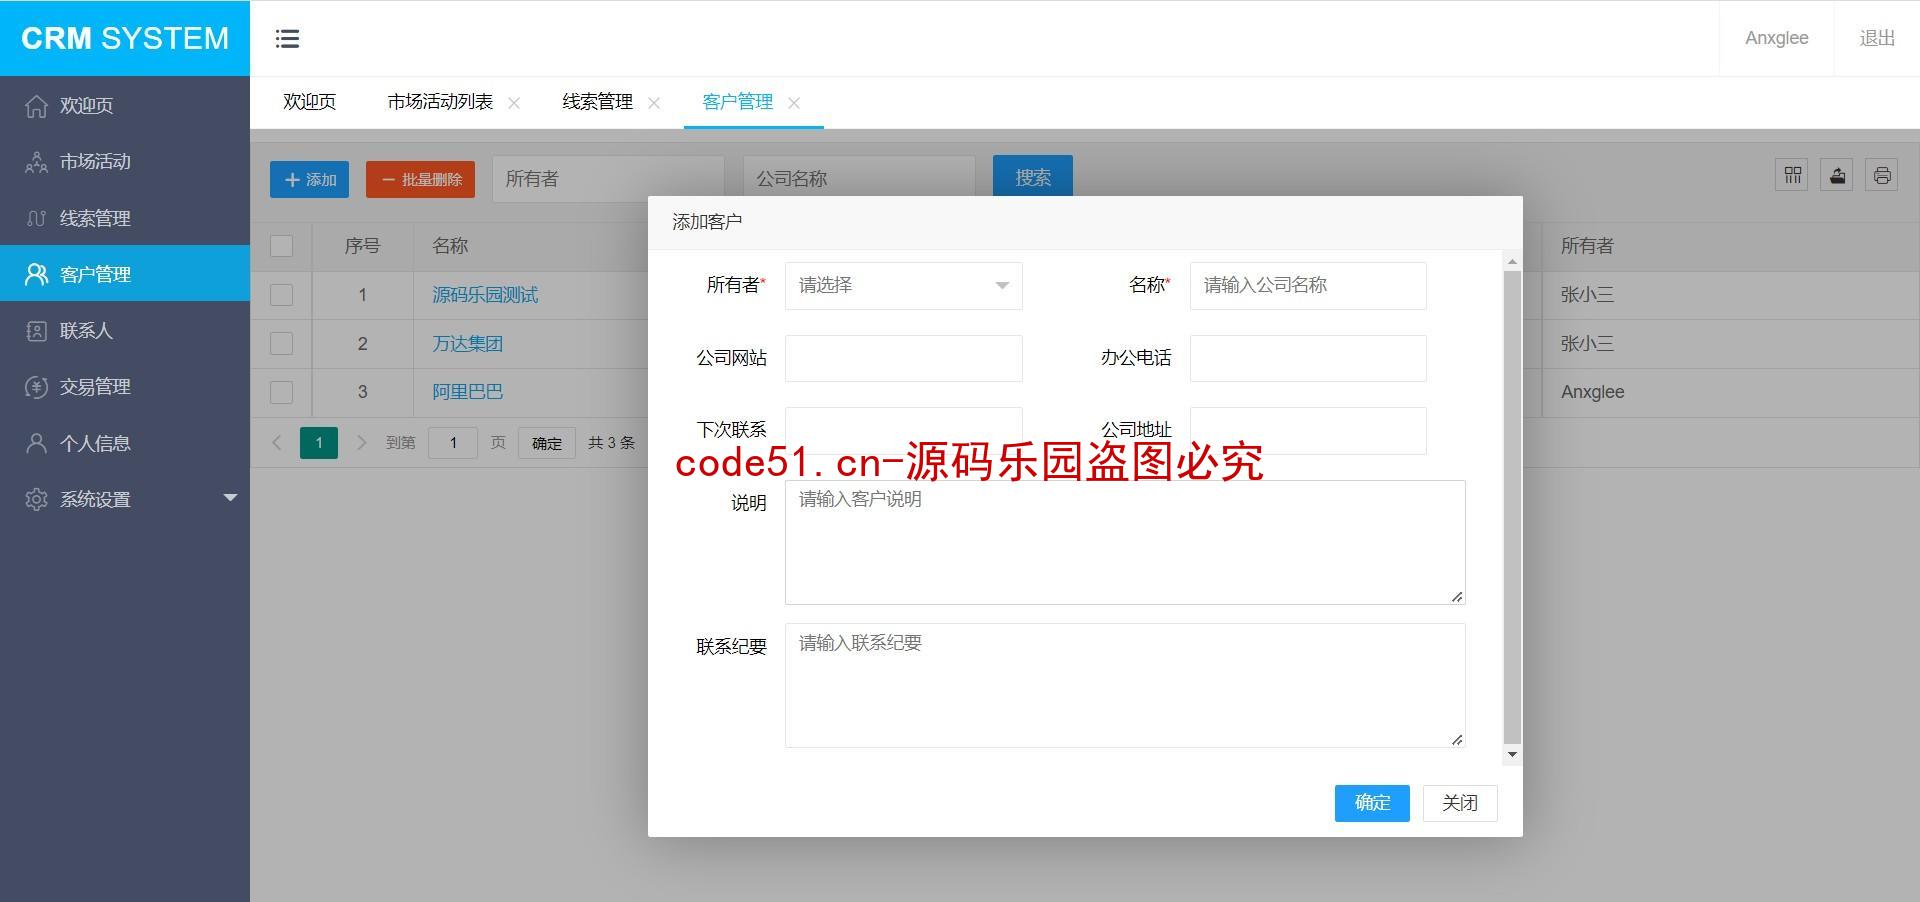The height and width of the screenshot is (902, 1920).
Task: Open 市场活动 in the sidebar menu
Action: (125, 162)
